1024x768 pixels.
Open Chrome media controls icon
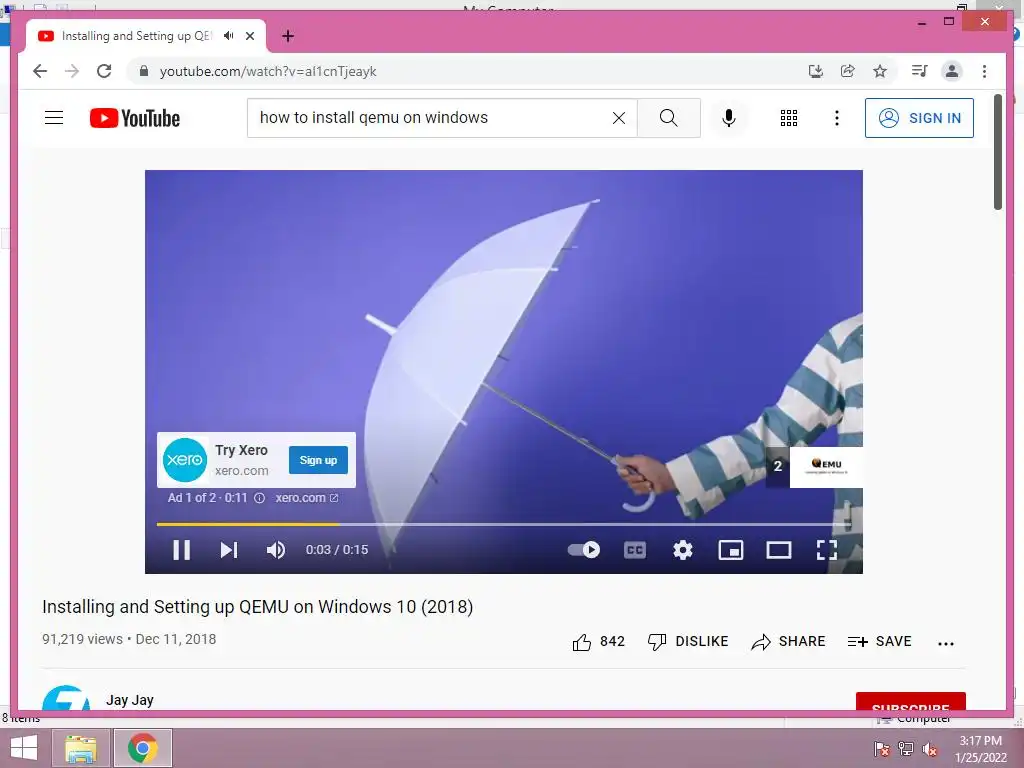point(920,71)
